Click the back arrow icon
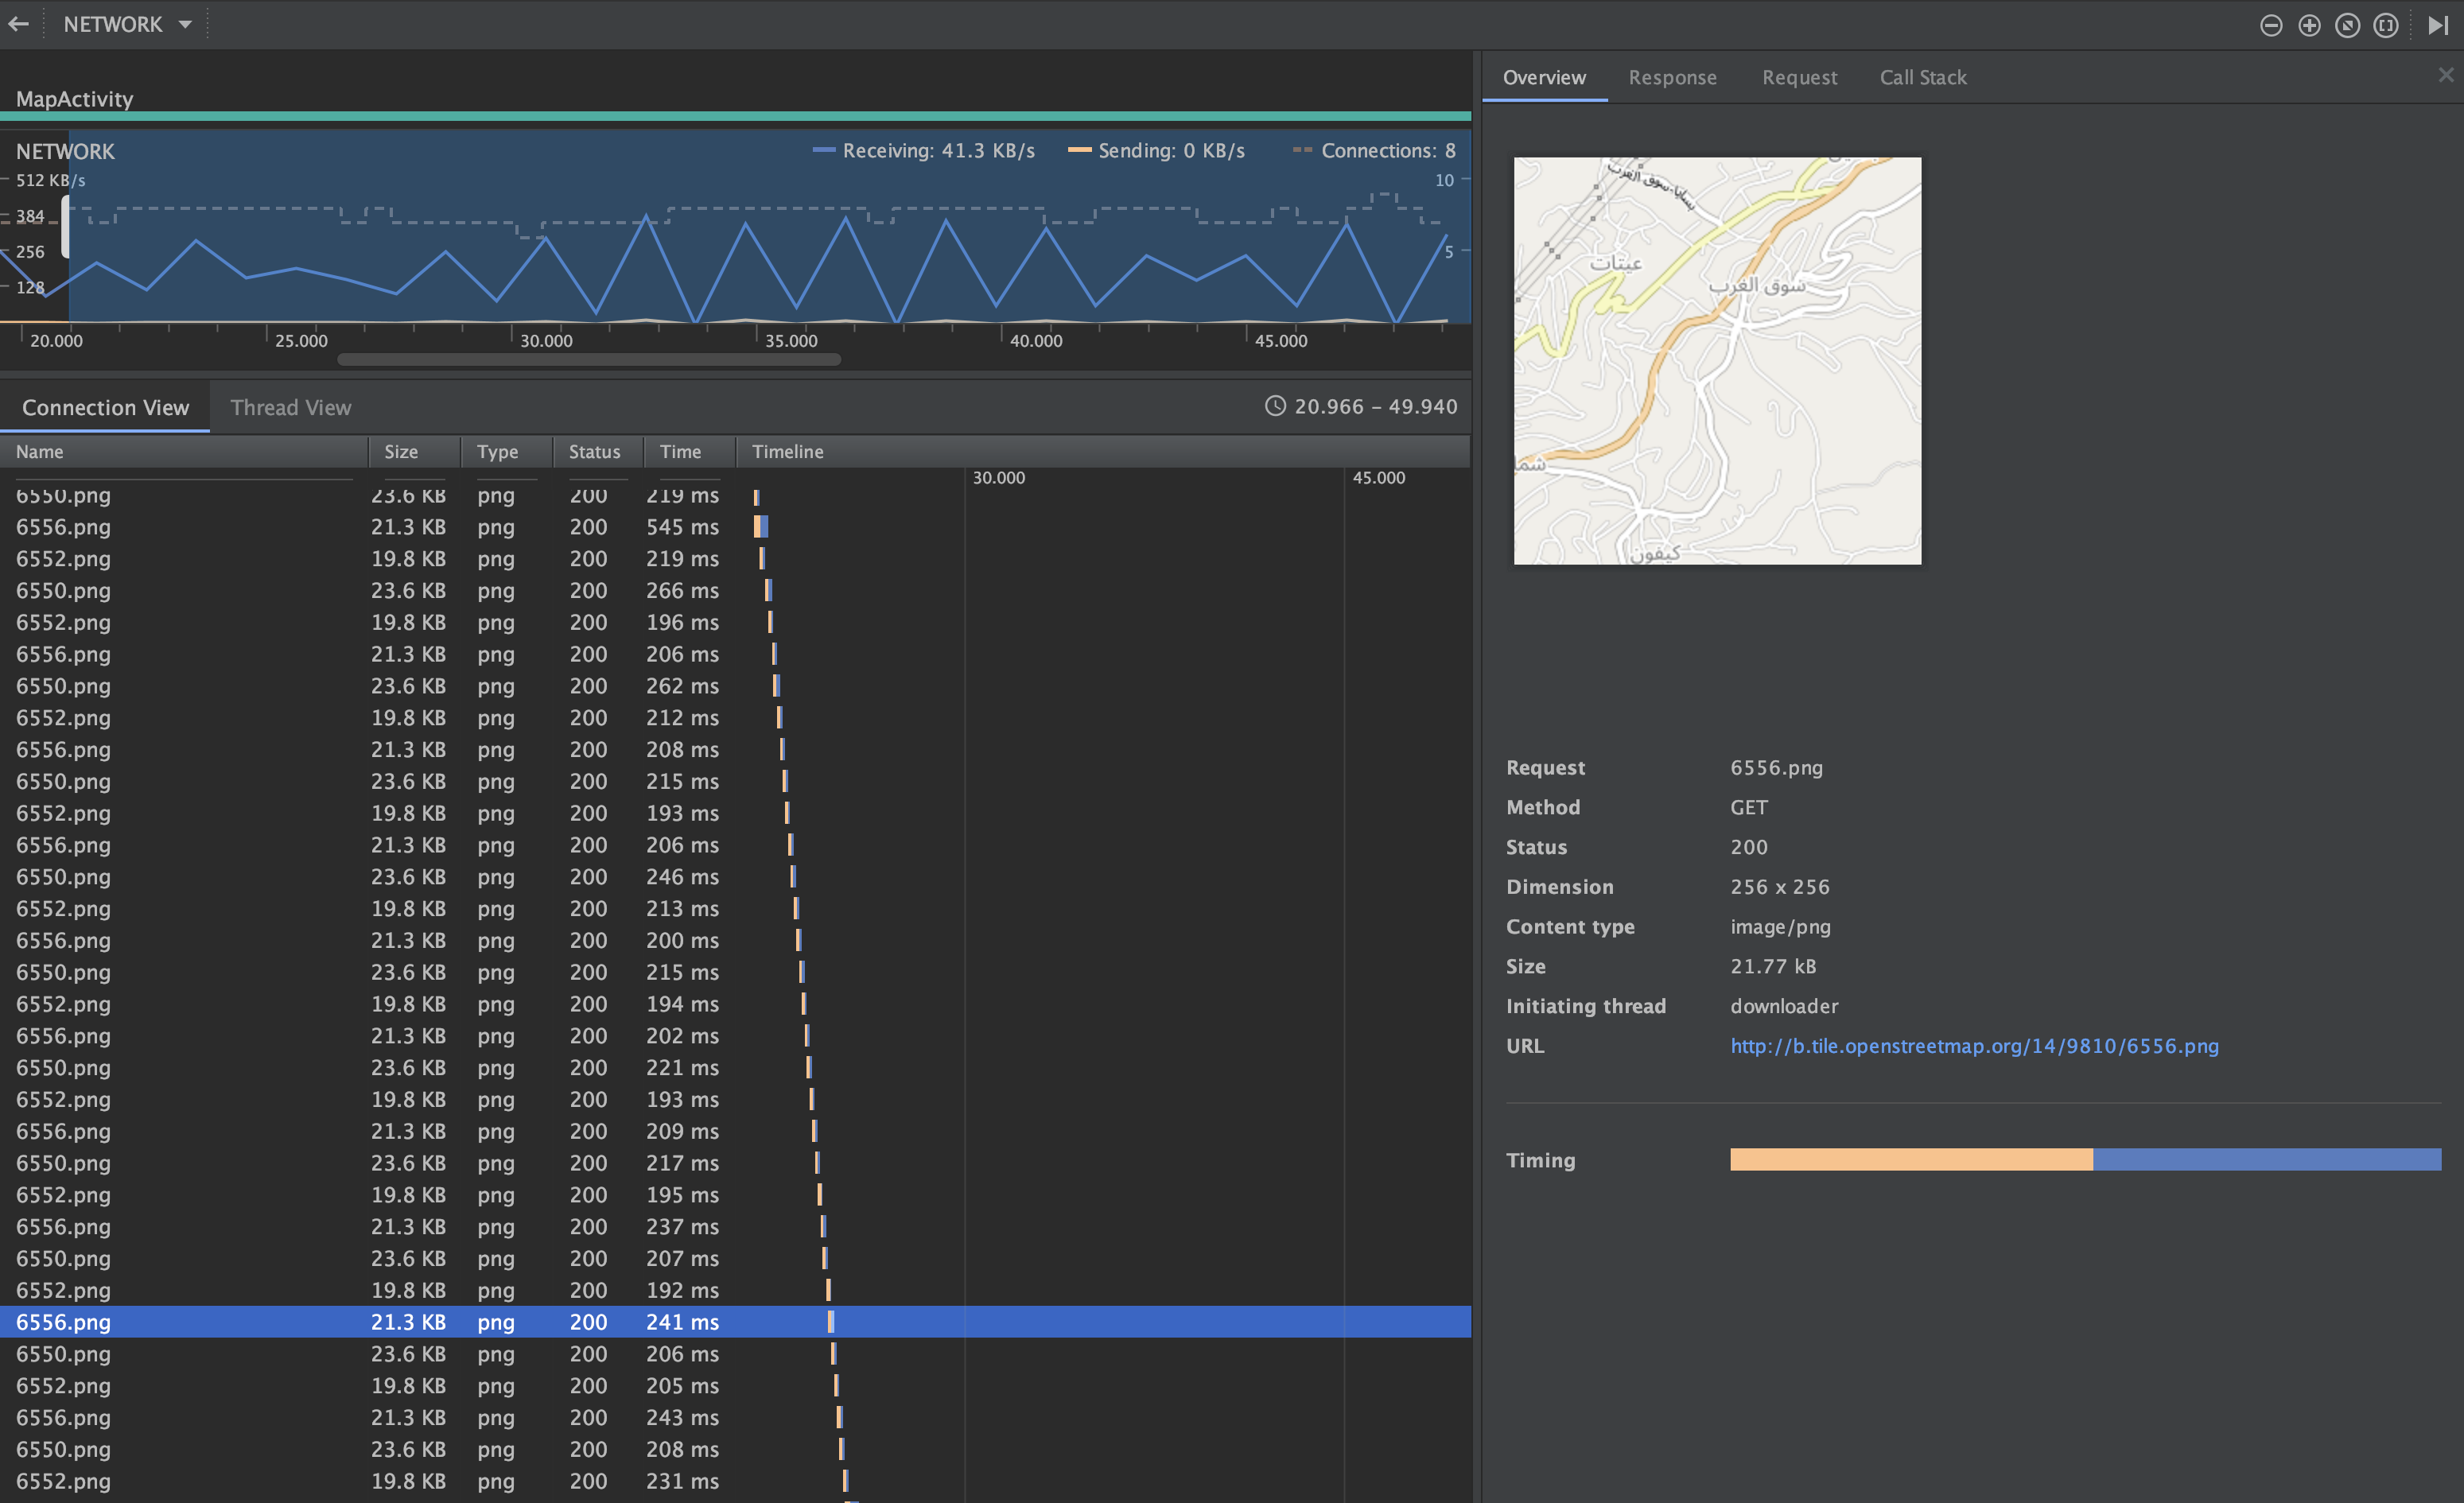The height and width of the screenshot is (1503, 2464). coord(19,24)
